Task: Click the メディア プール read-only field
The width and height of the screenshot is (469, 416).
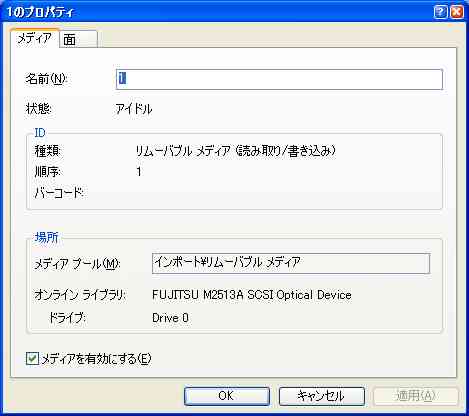Action: click(291, 263)
